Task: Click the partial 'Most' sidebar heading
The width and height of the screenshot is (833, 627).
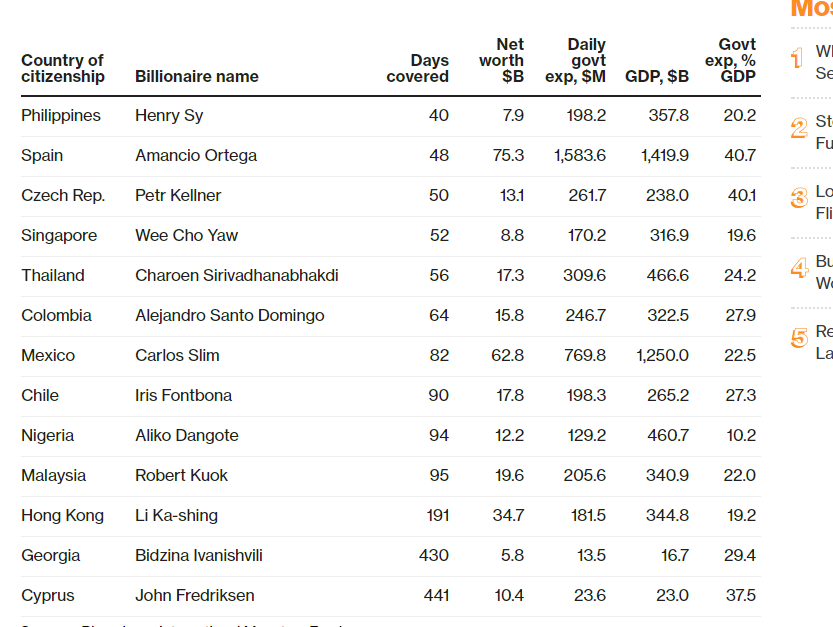Action: pyautogui.click(x=811, y=10)
